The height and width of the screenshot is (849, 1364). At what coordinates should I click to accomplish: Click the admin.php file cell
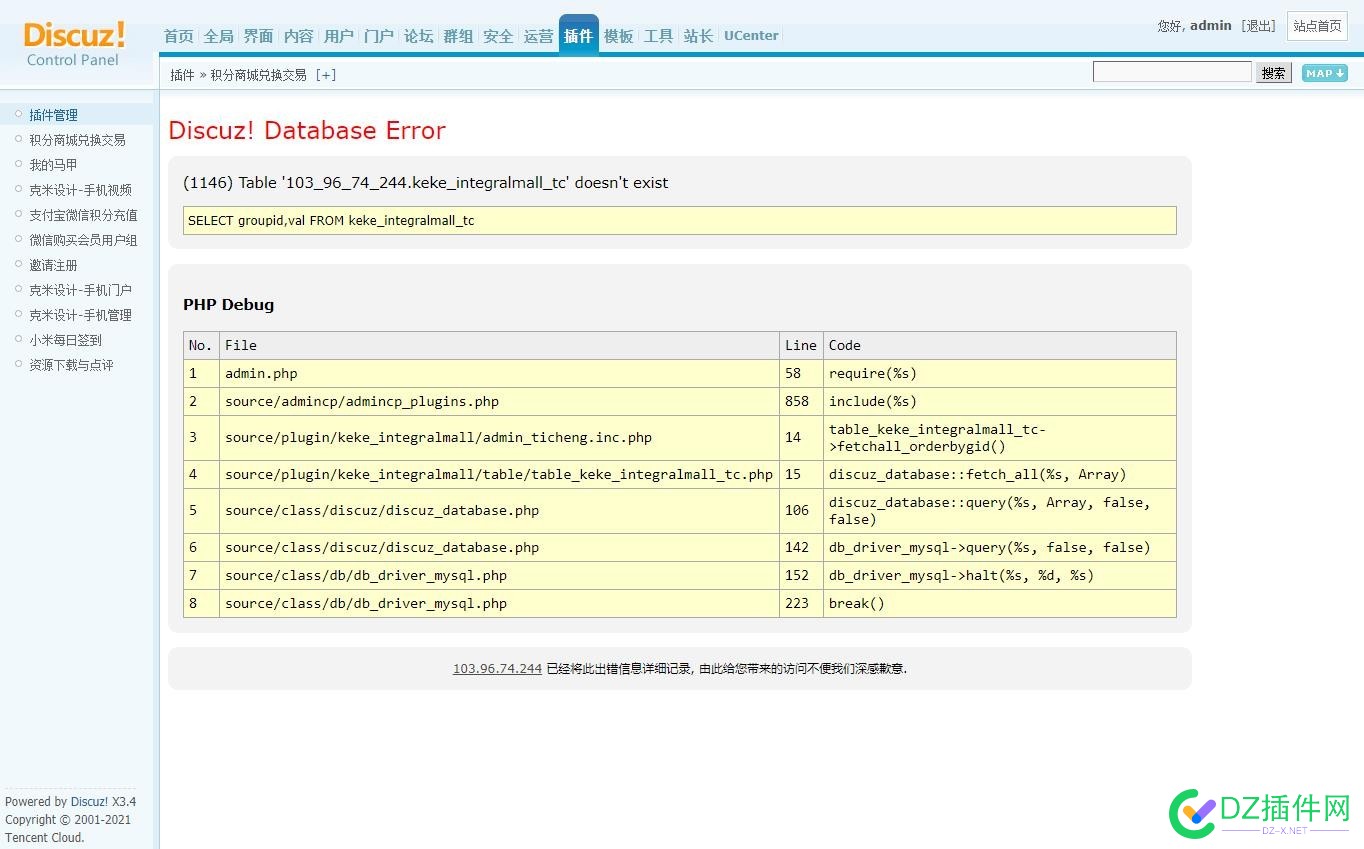[499, 373]
